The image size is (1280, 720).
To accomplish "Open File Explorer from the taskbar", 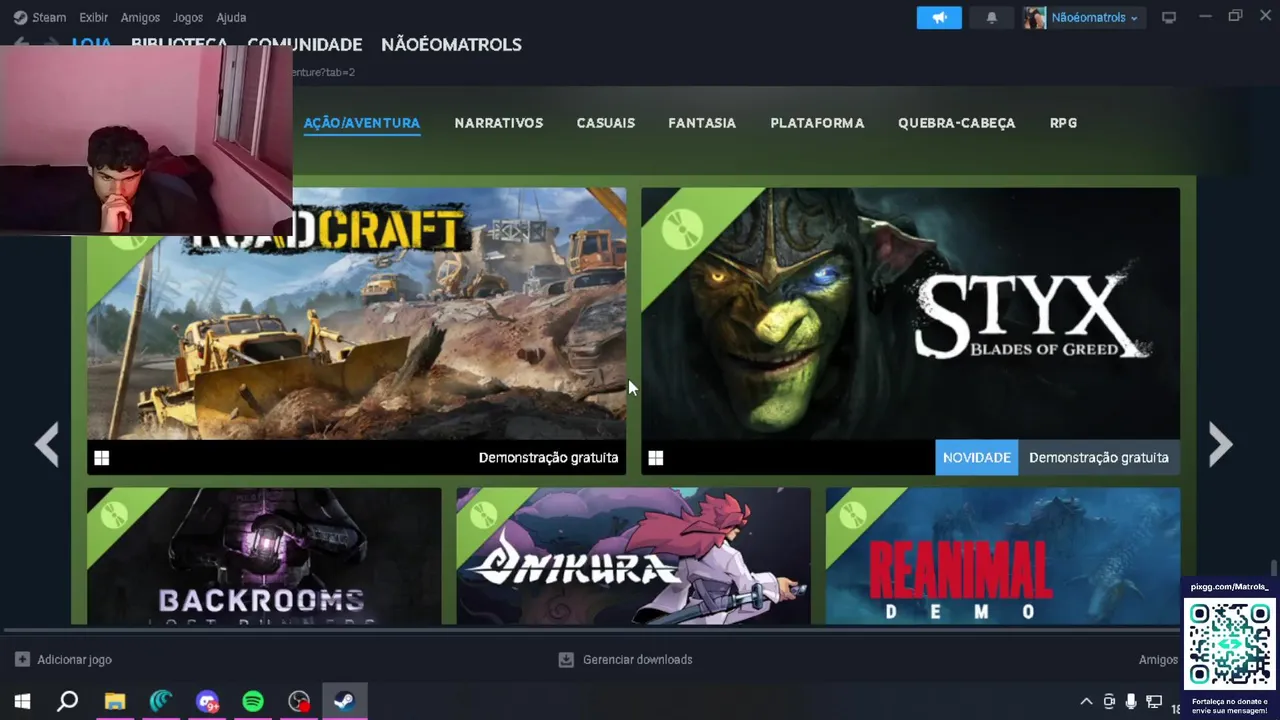I will 115,702.
